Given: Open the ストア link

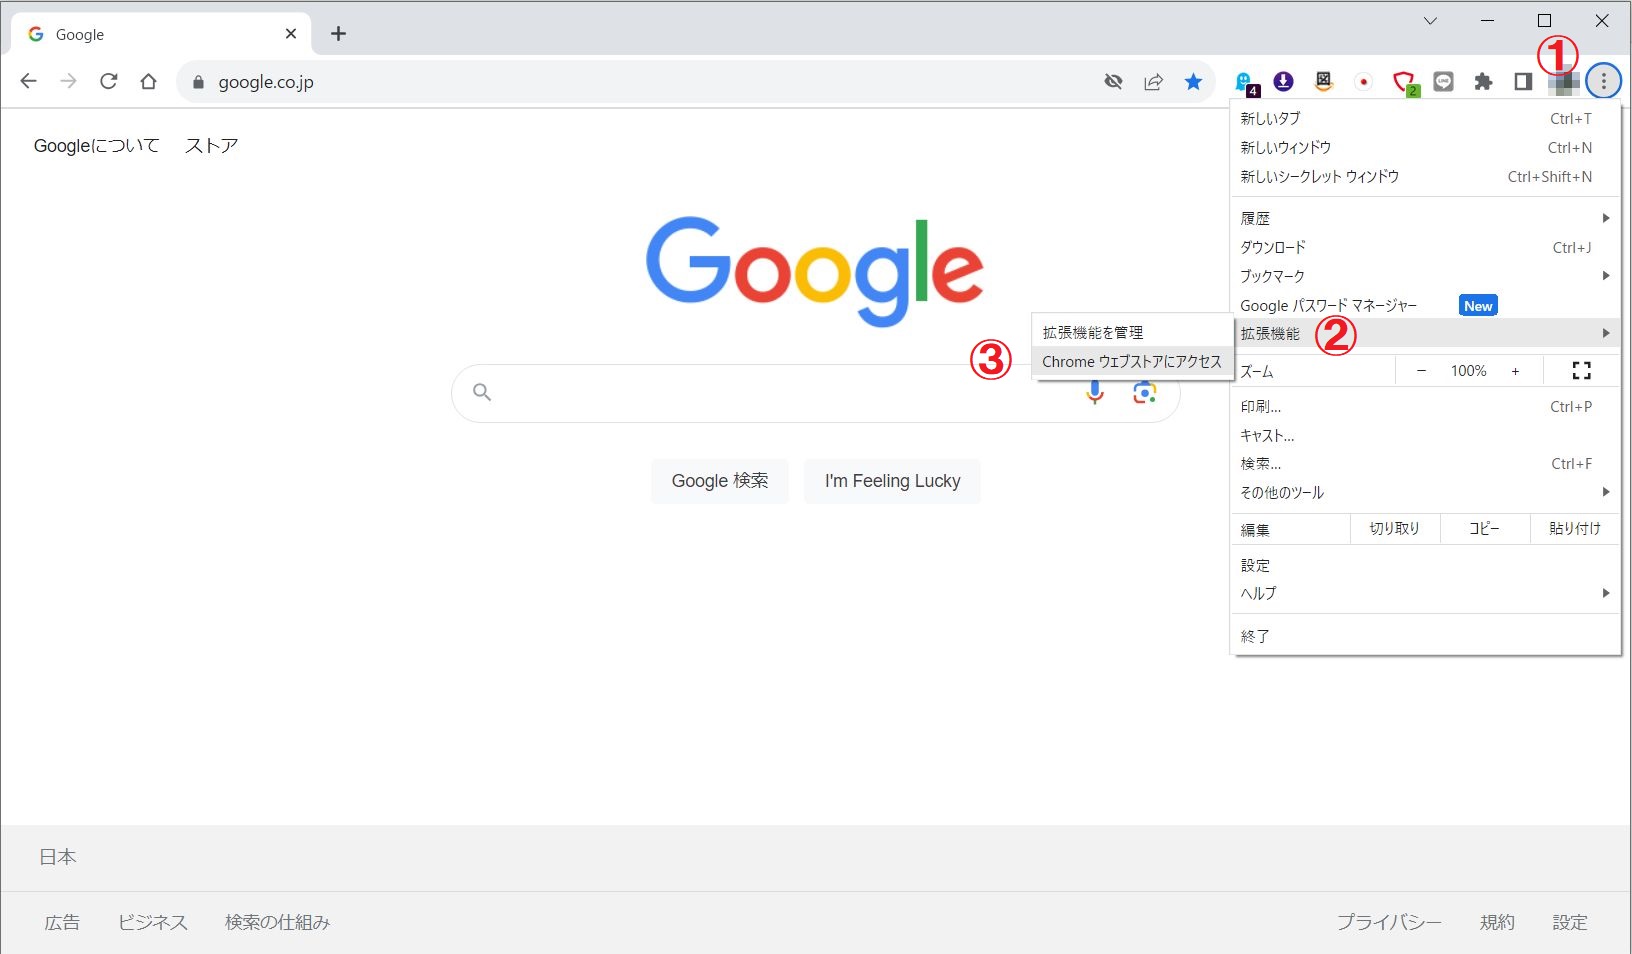Looking at the screenshot, I should coord(212,146).
